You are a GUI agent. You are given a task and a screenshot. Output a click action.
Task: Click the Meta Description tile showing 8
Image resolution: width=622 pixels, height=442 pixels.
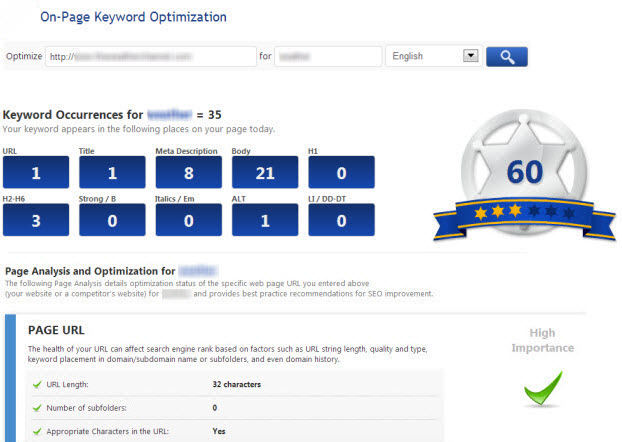189,173
